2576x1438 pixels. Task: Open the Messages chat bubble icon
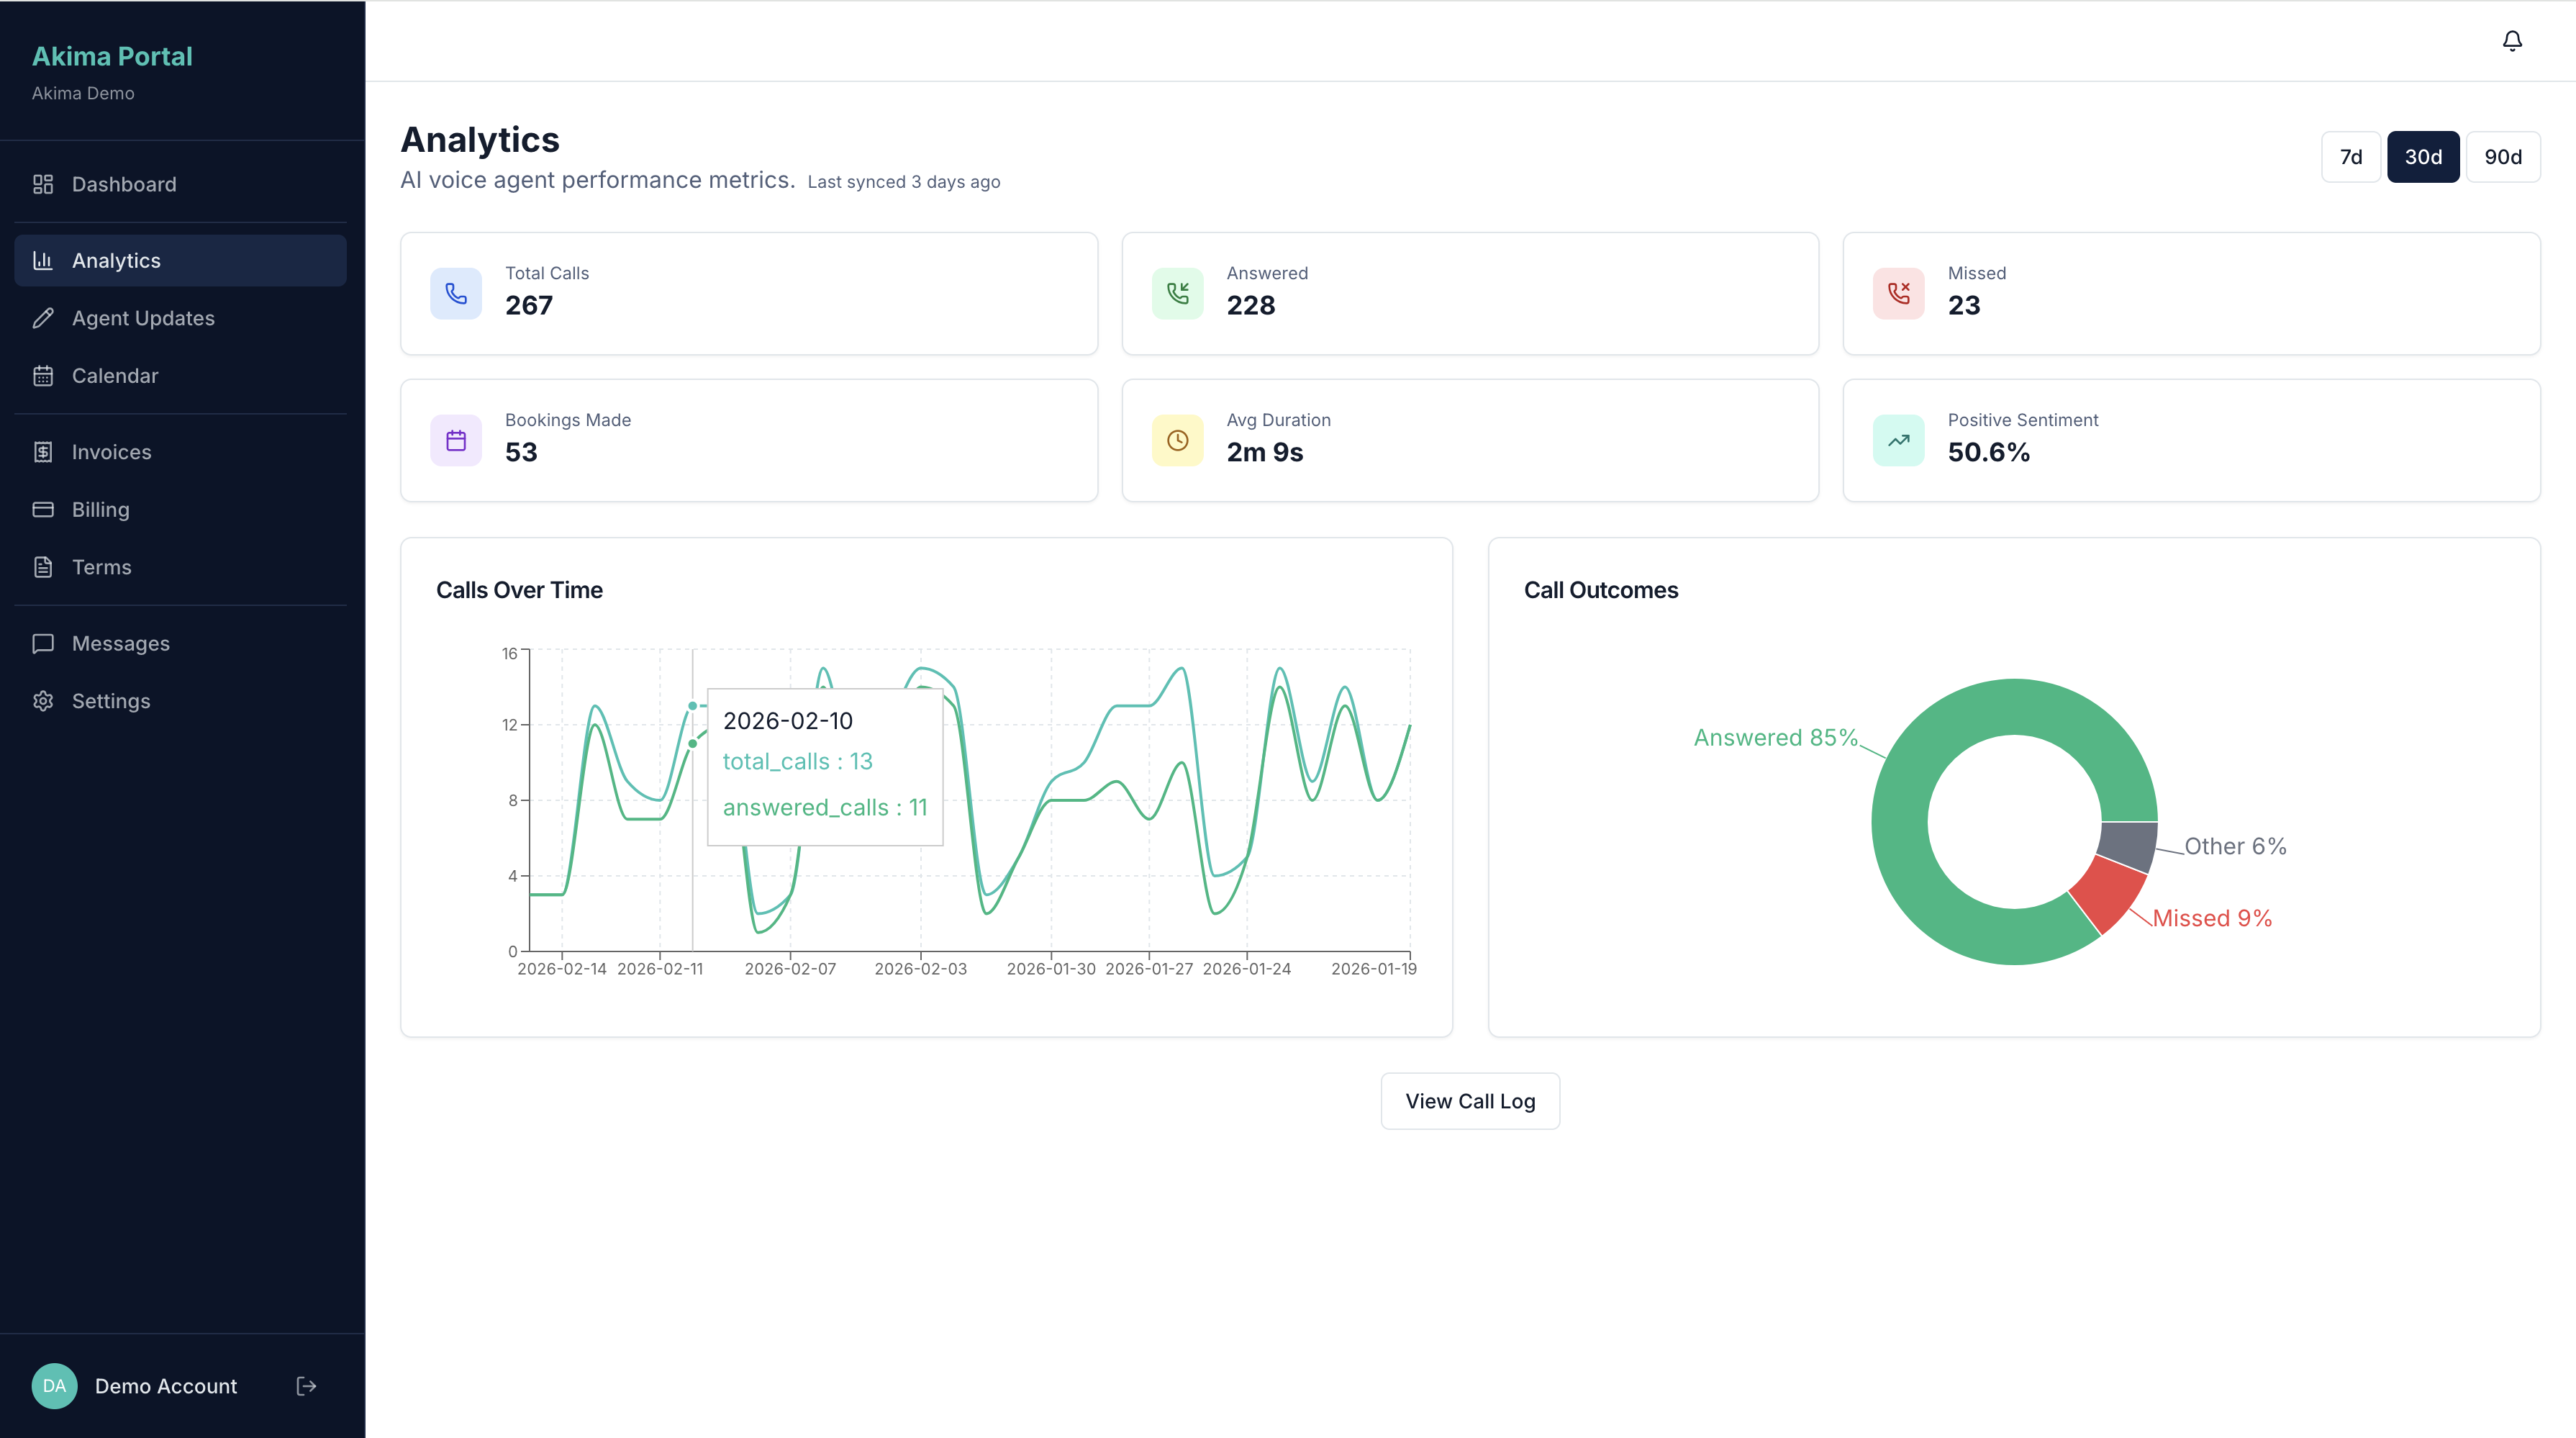coord(44,643)
